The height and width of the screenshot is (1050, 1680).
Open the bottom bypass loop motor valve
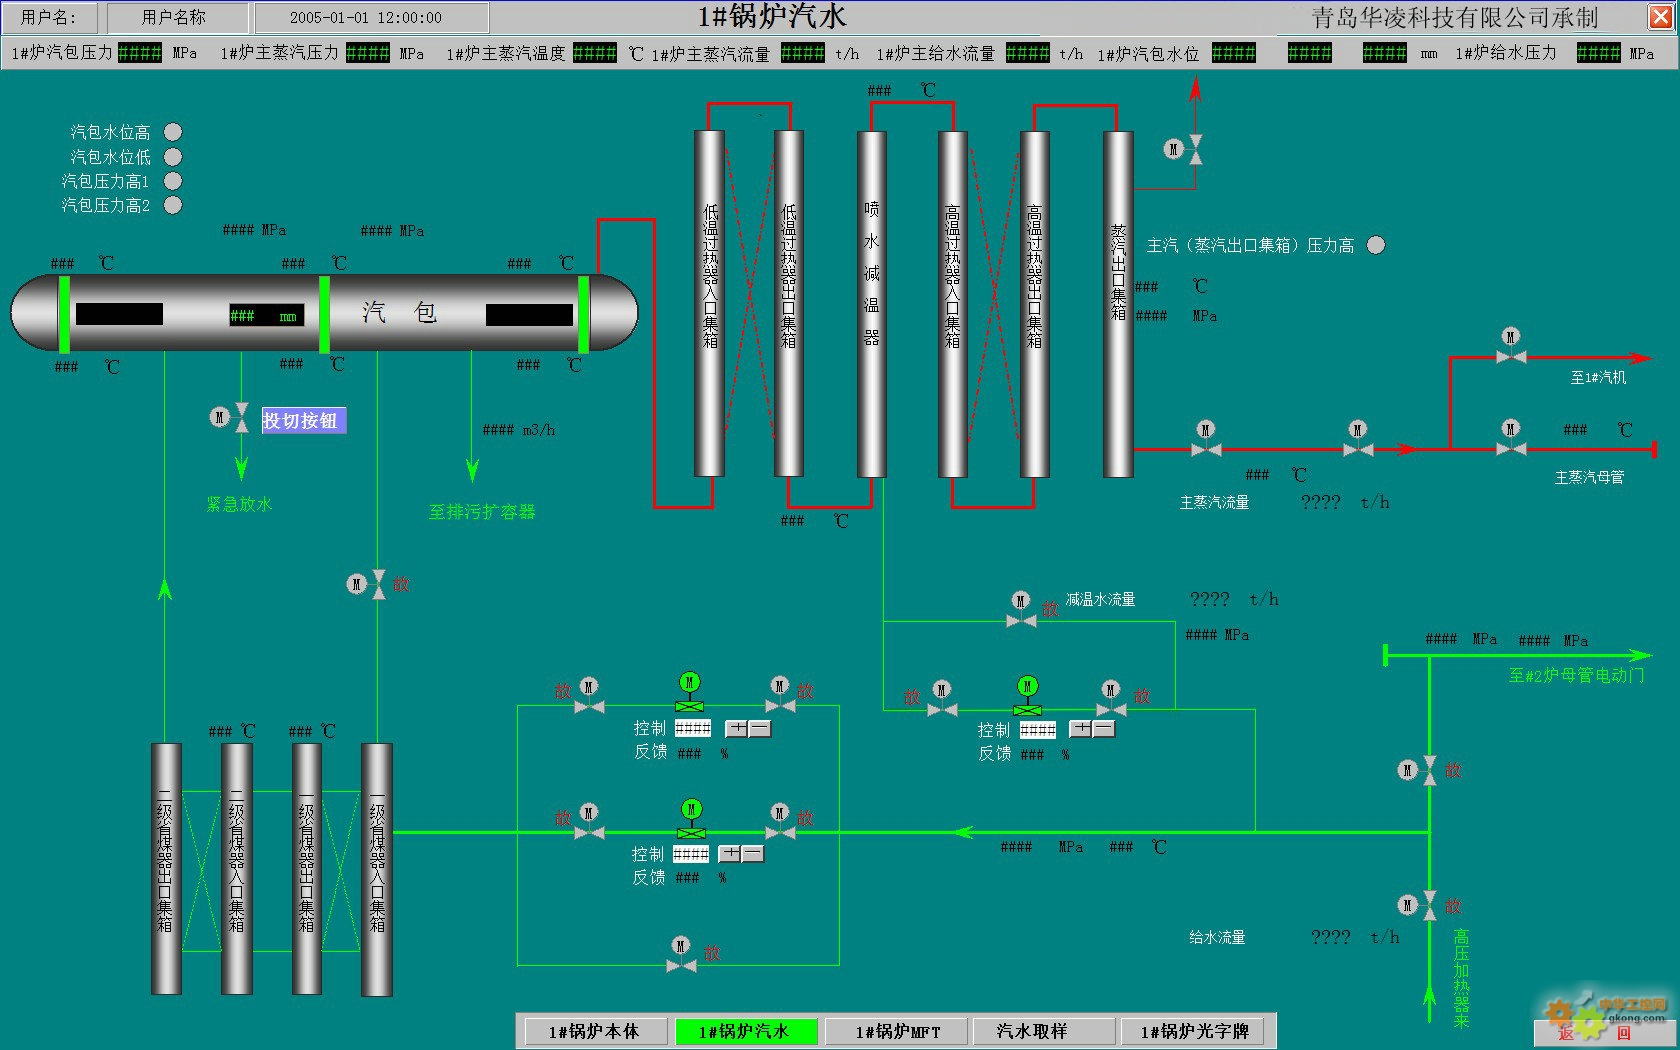click(681, 955)
